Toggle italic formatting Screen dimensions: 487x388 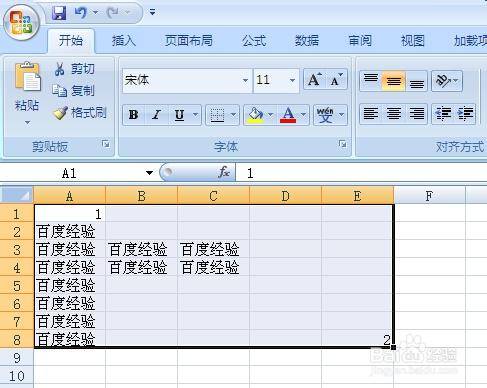(x=156, y=115)
